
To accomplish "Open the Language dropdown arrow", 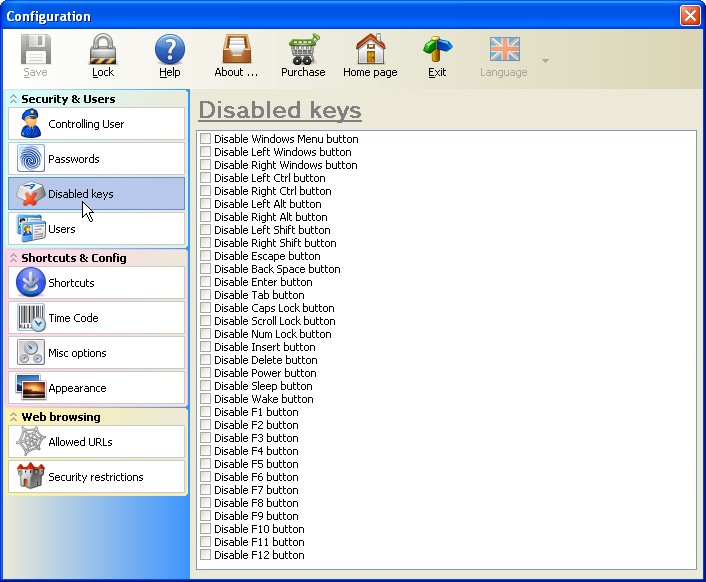I will [545, 60].
